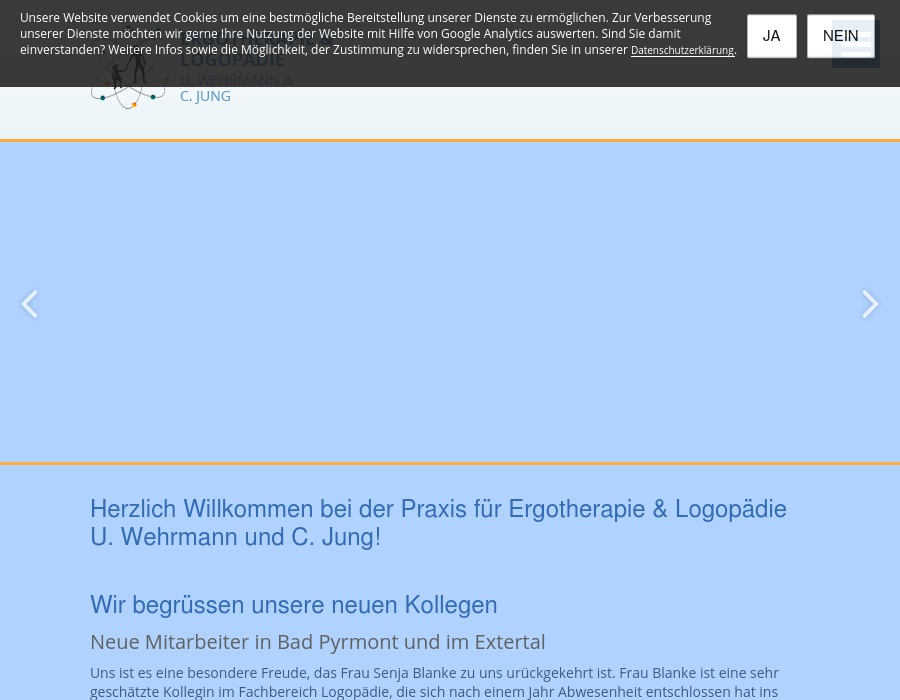The width and height of the screenshot is (900, 700).
Task: Click the paragraph about Frau Senja Blanke
Action: (x=434, y=682)
